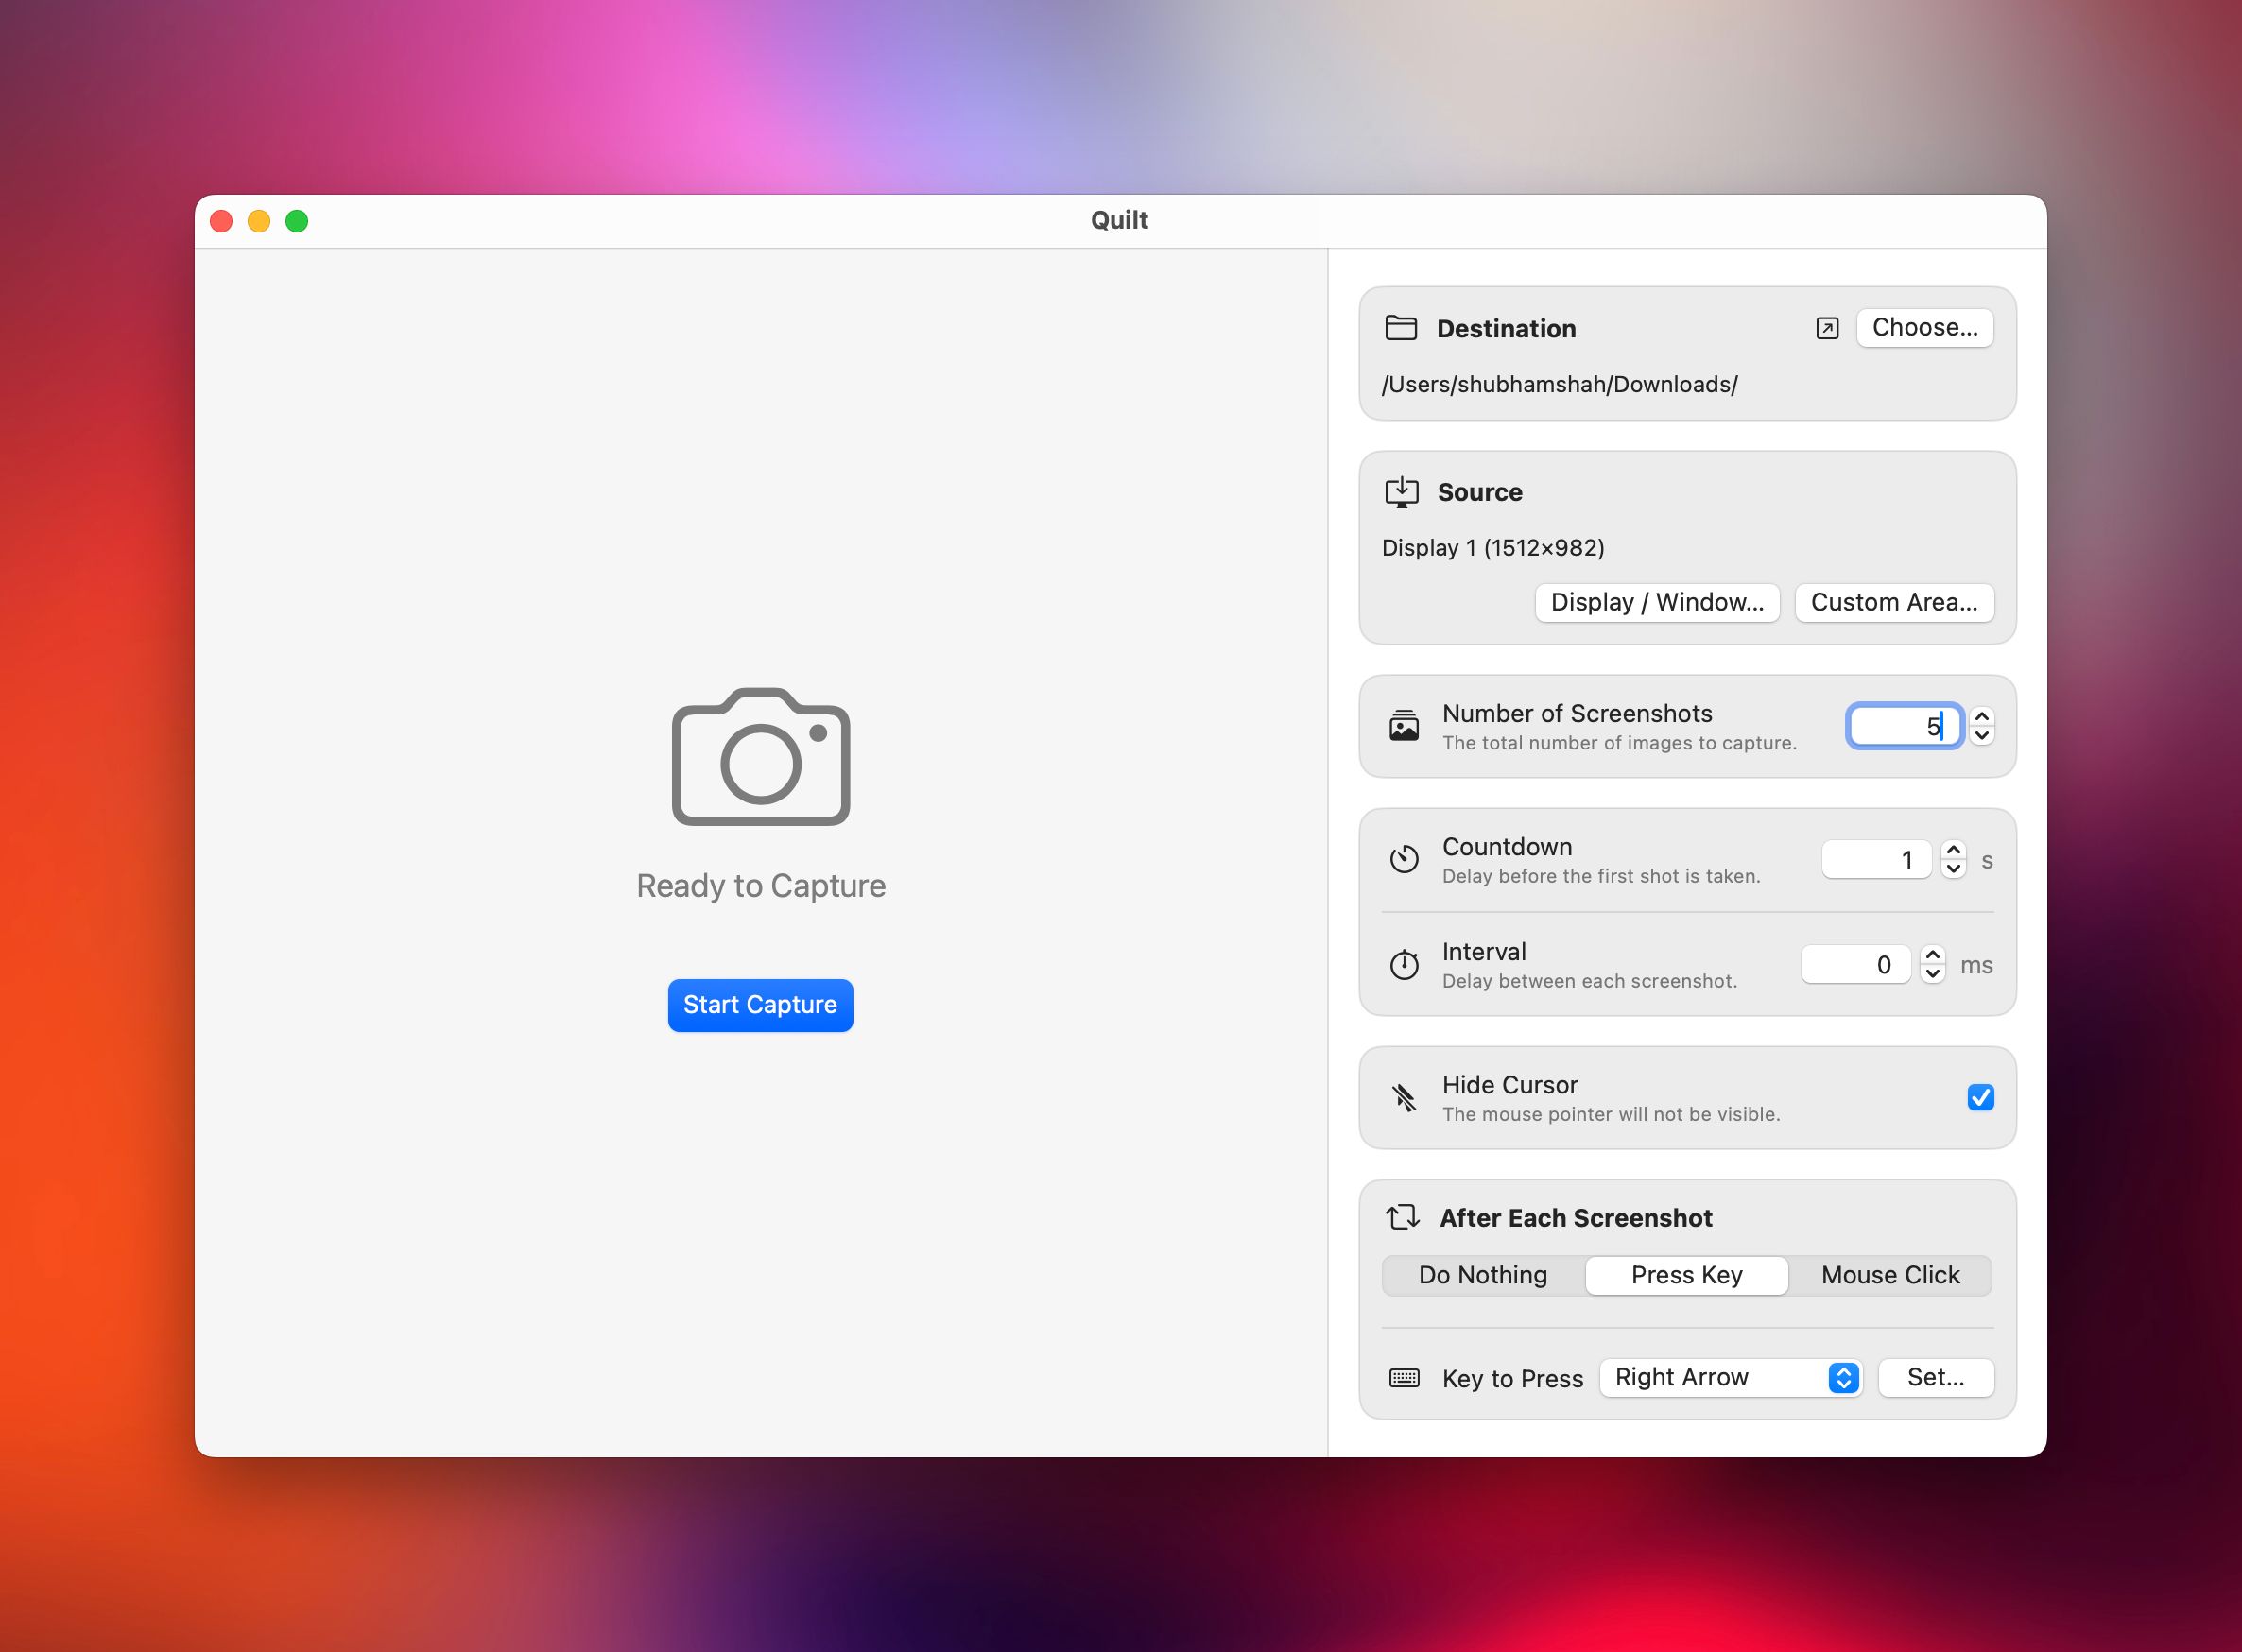Decrease Number of Screenshots with the stepper

pos(1980,736)
